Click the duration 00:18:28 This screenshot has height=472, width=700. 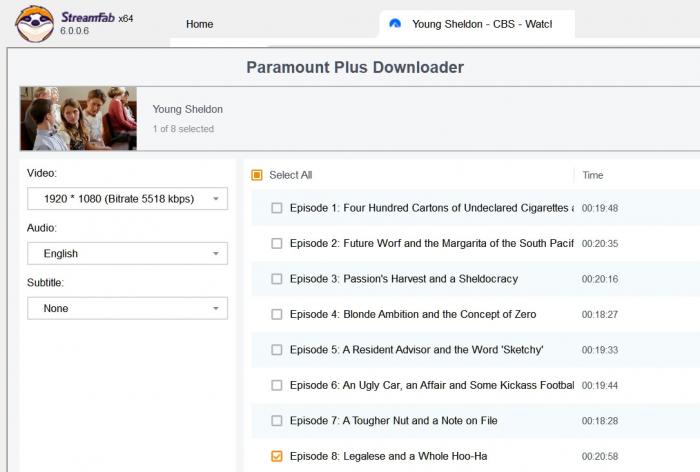click(600, 421)
